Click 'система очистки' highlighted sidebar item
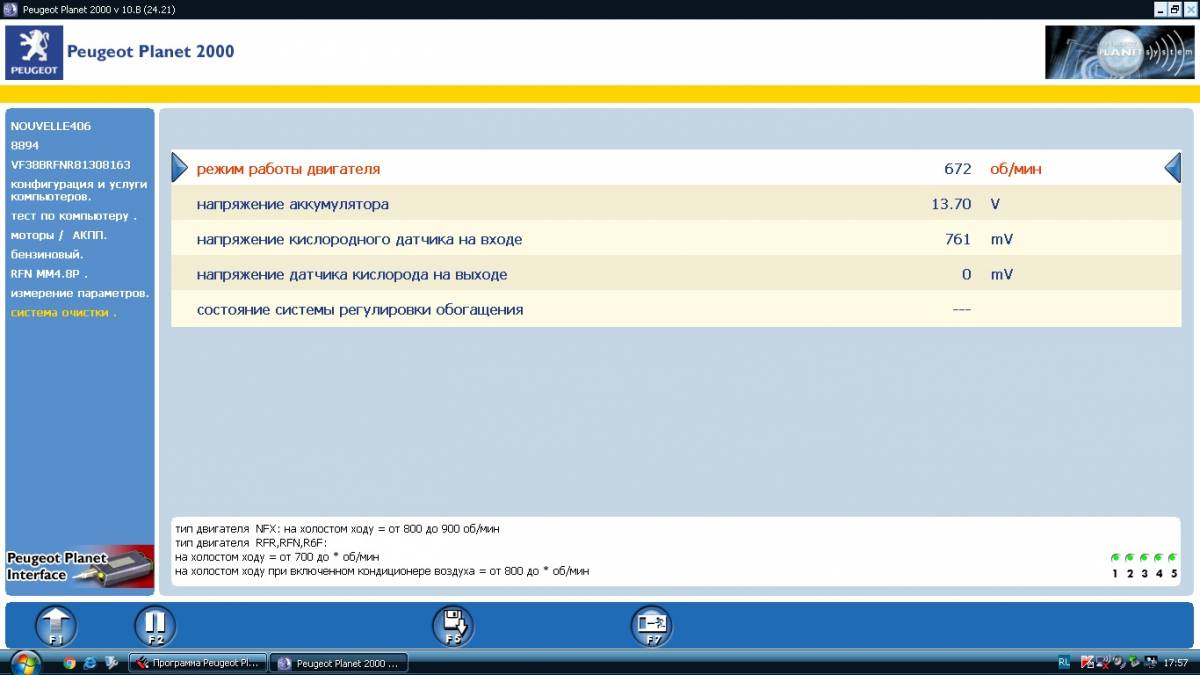1200x675 pixels. click(64, 313)
